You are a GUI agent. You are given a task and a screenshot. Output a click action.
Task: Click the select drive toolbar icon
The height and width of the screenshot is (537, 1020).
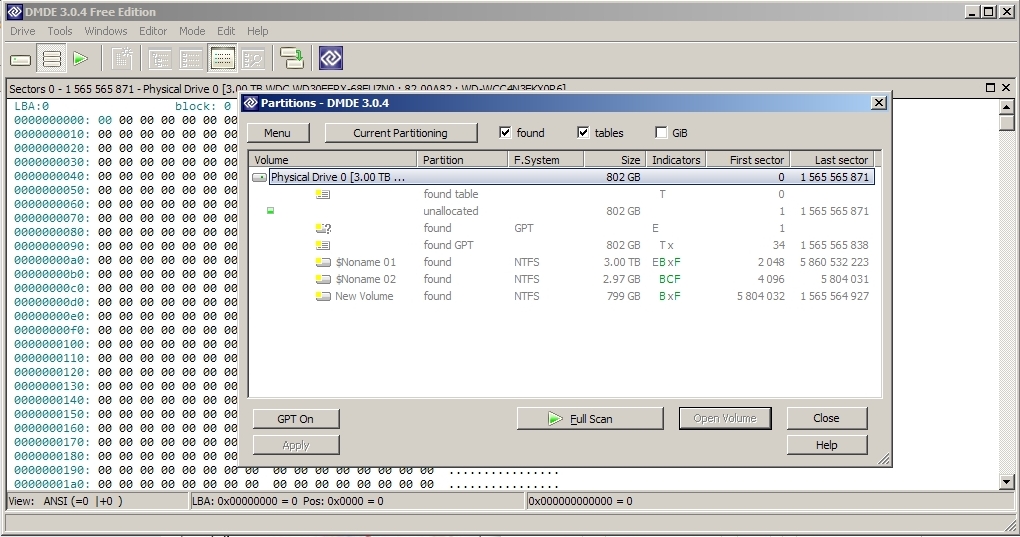[x=20, y=60]
